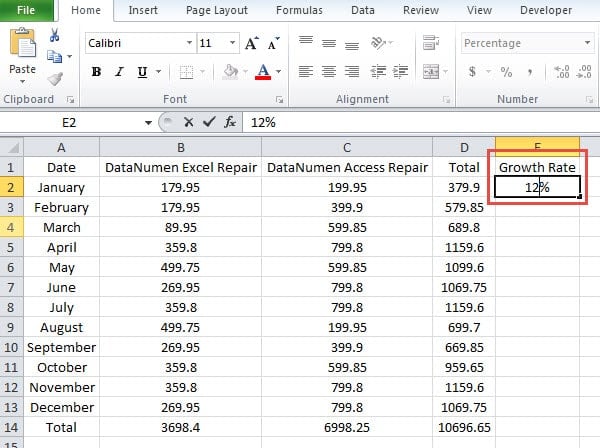This screenshot has width=600, height=448.
Task: Confirm entry with the check mark
Action: pyautogui.click(x=209, y=122)
